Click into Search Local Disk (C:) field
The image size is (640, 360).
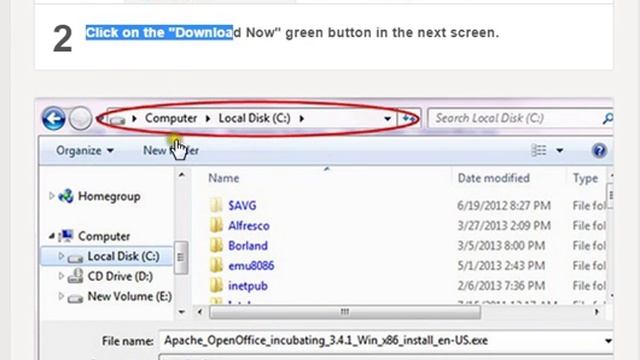pyautogui.click(x=516, y=118)
